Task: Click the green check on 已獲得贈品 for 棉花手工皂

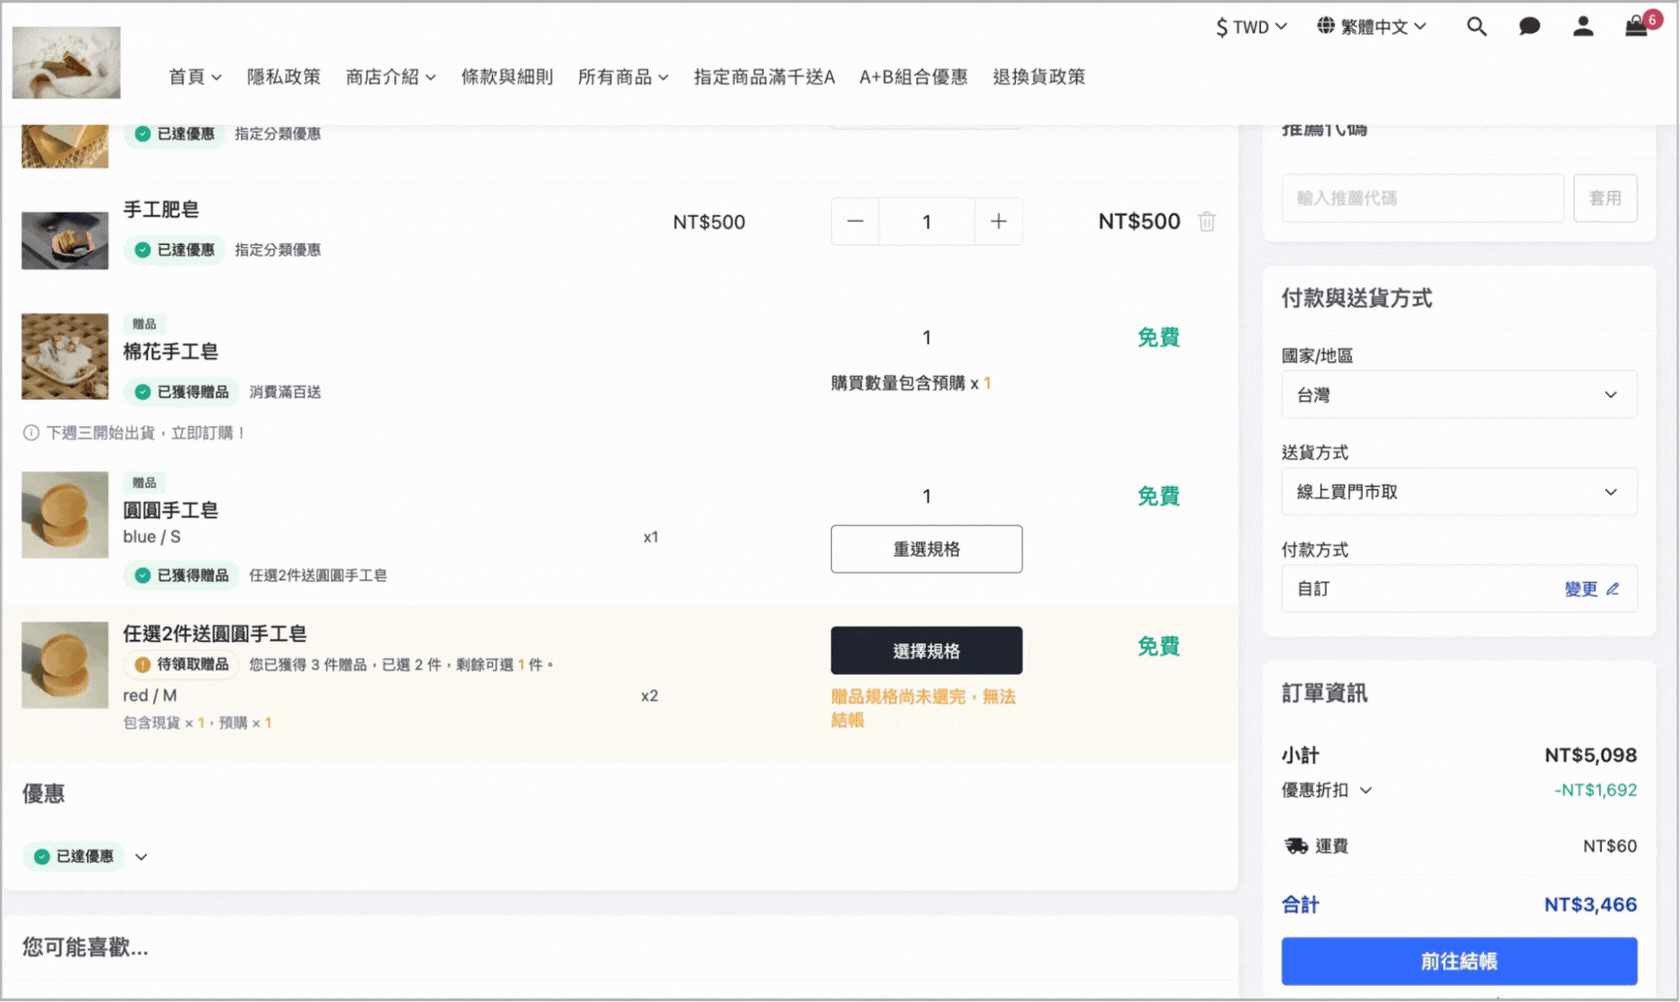Action: 143,392
